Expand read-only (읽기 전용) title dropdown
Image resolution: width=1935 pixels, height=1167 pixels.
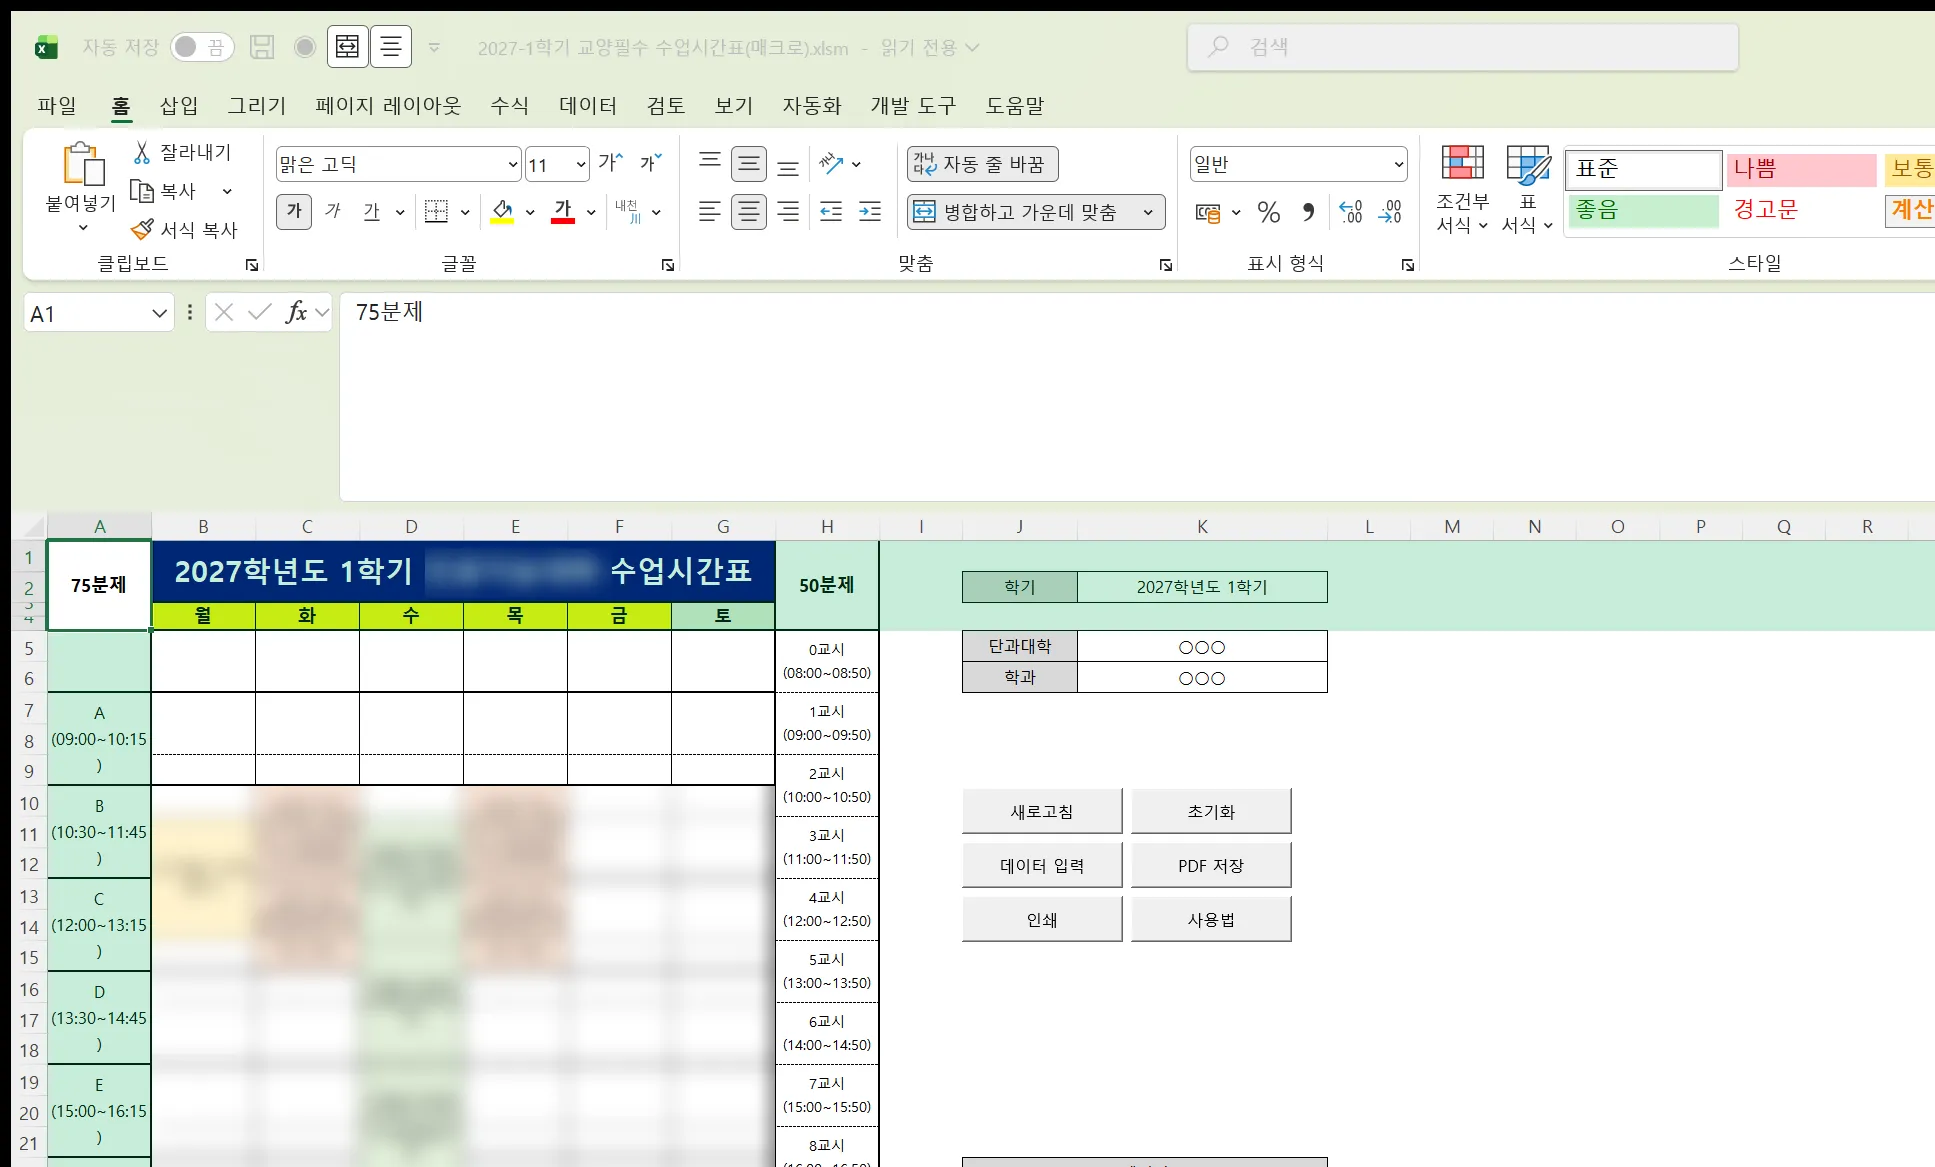[x=972, y=47]
